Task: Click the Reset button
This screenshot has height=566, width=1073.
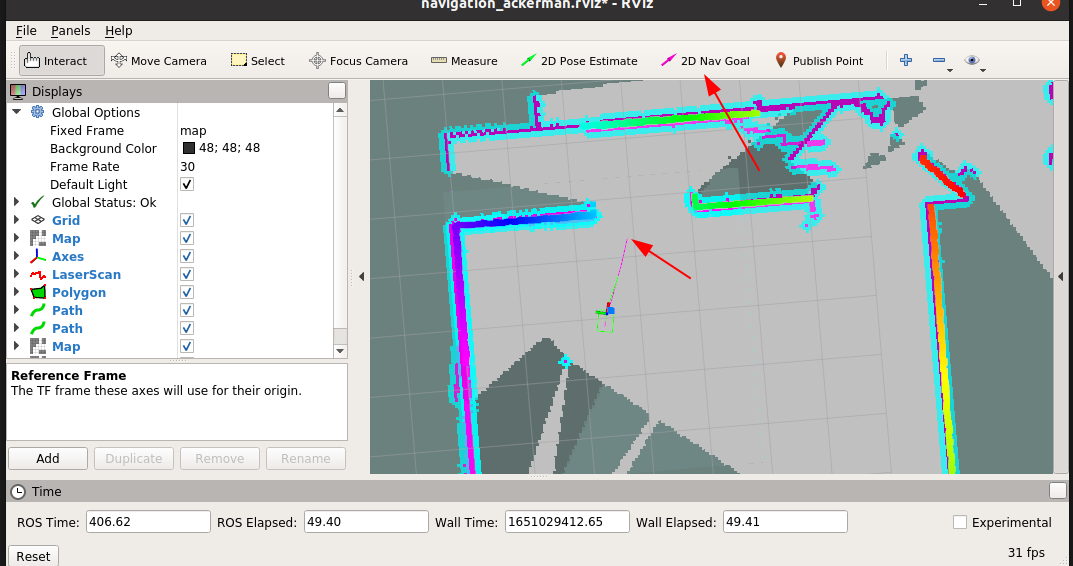Action: click(x=33, y=556)
